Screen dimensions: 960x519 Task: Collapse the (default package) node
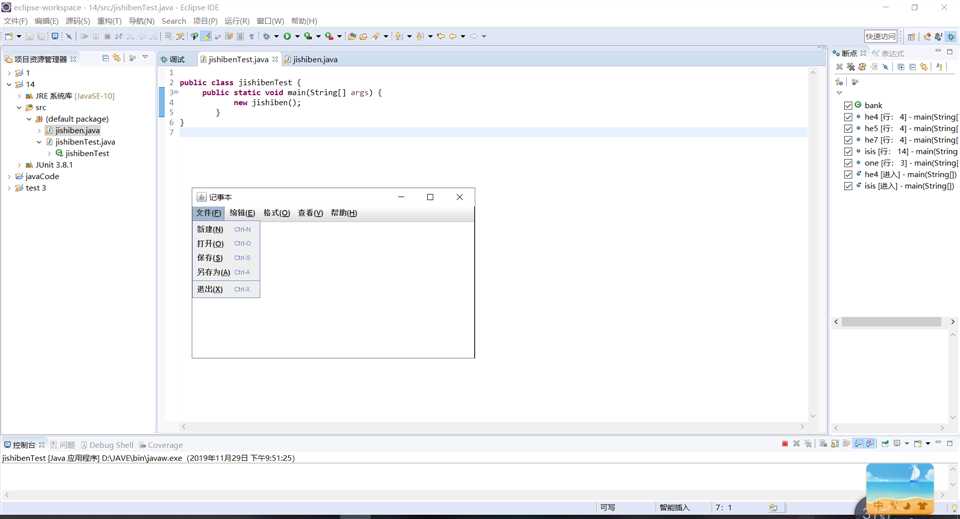coord(29,119)
